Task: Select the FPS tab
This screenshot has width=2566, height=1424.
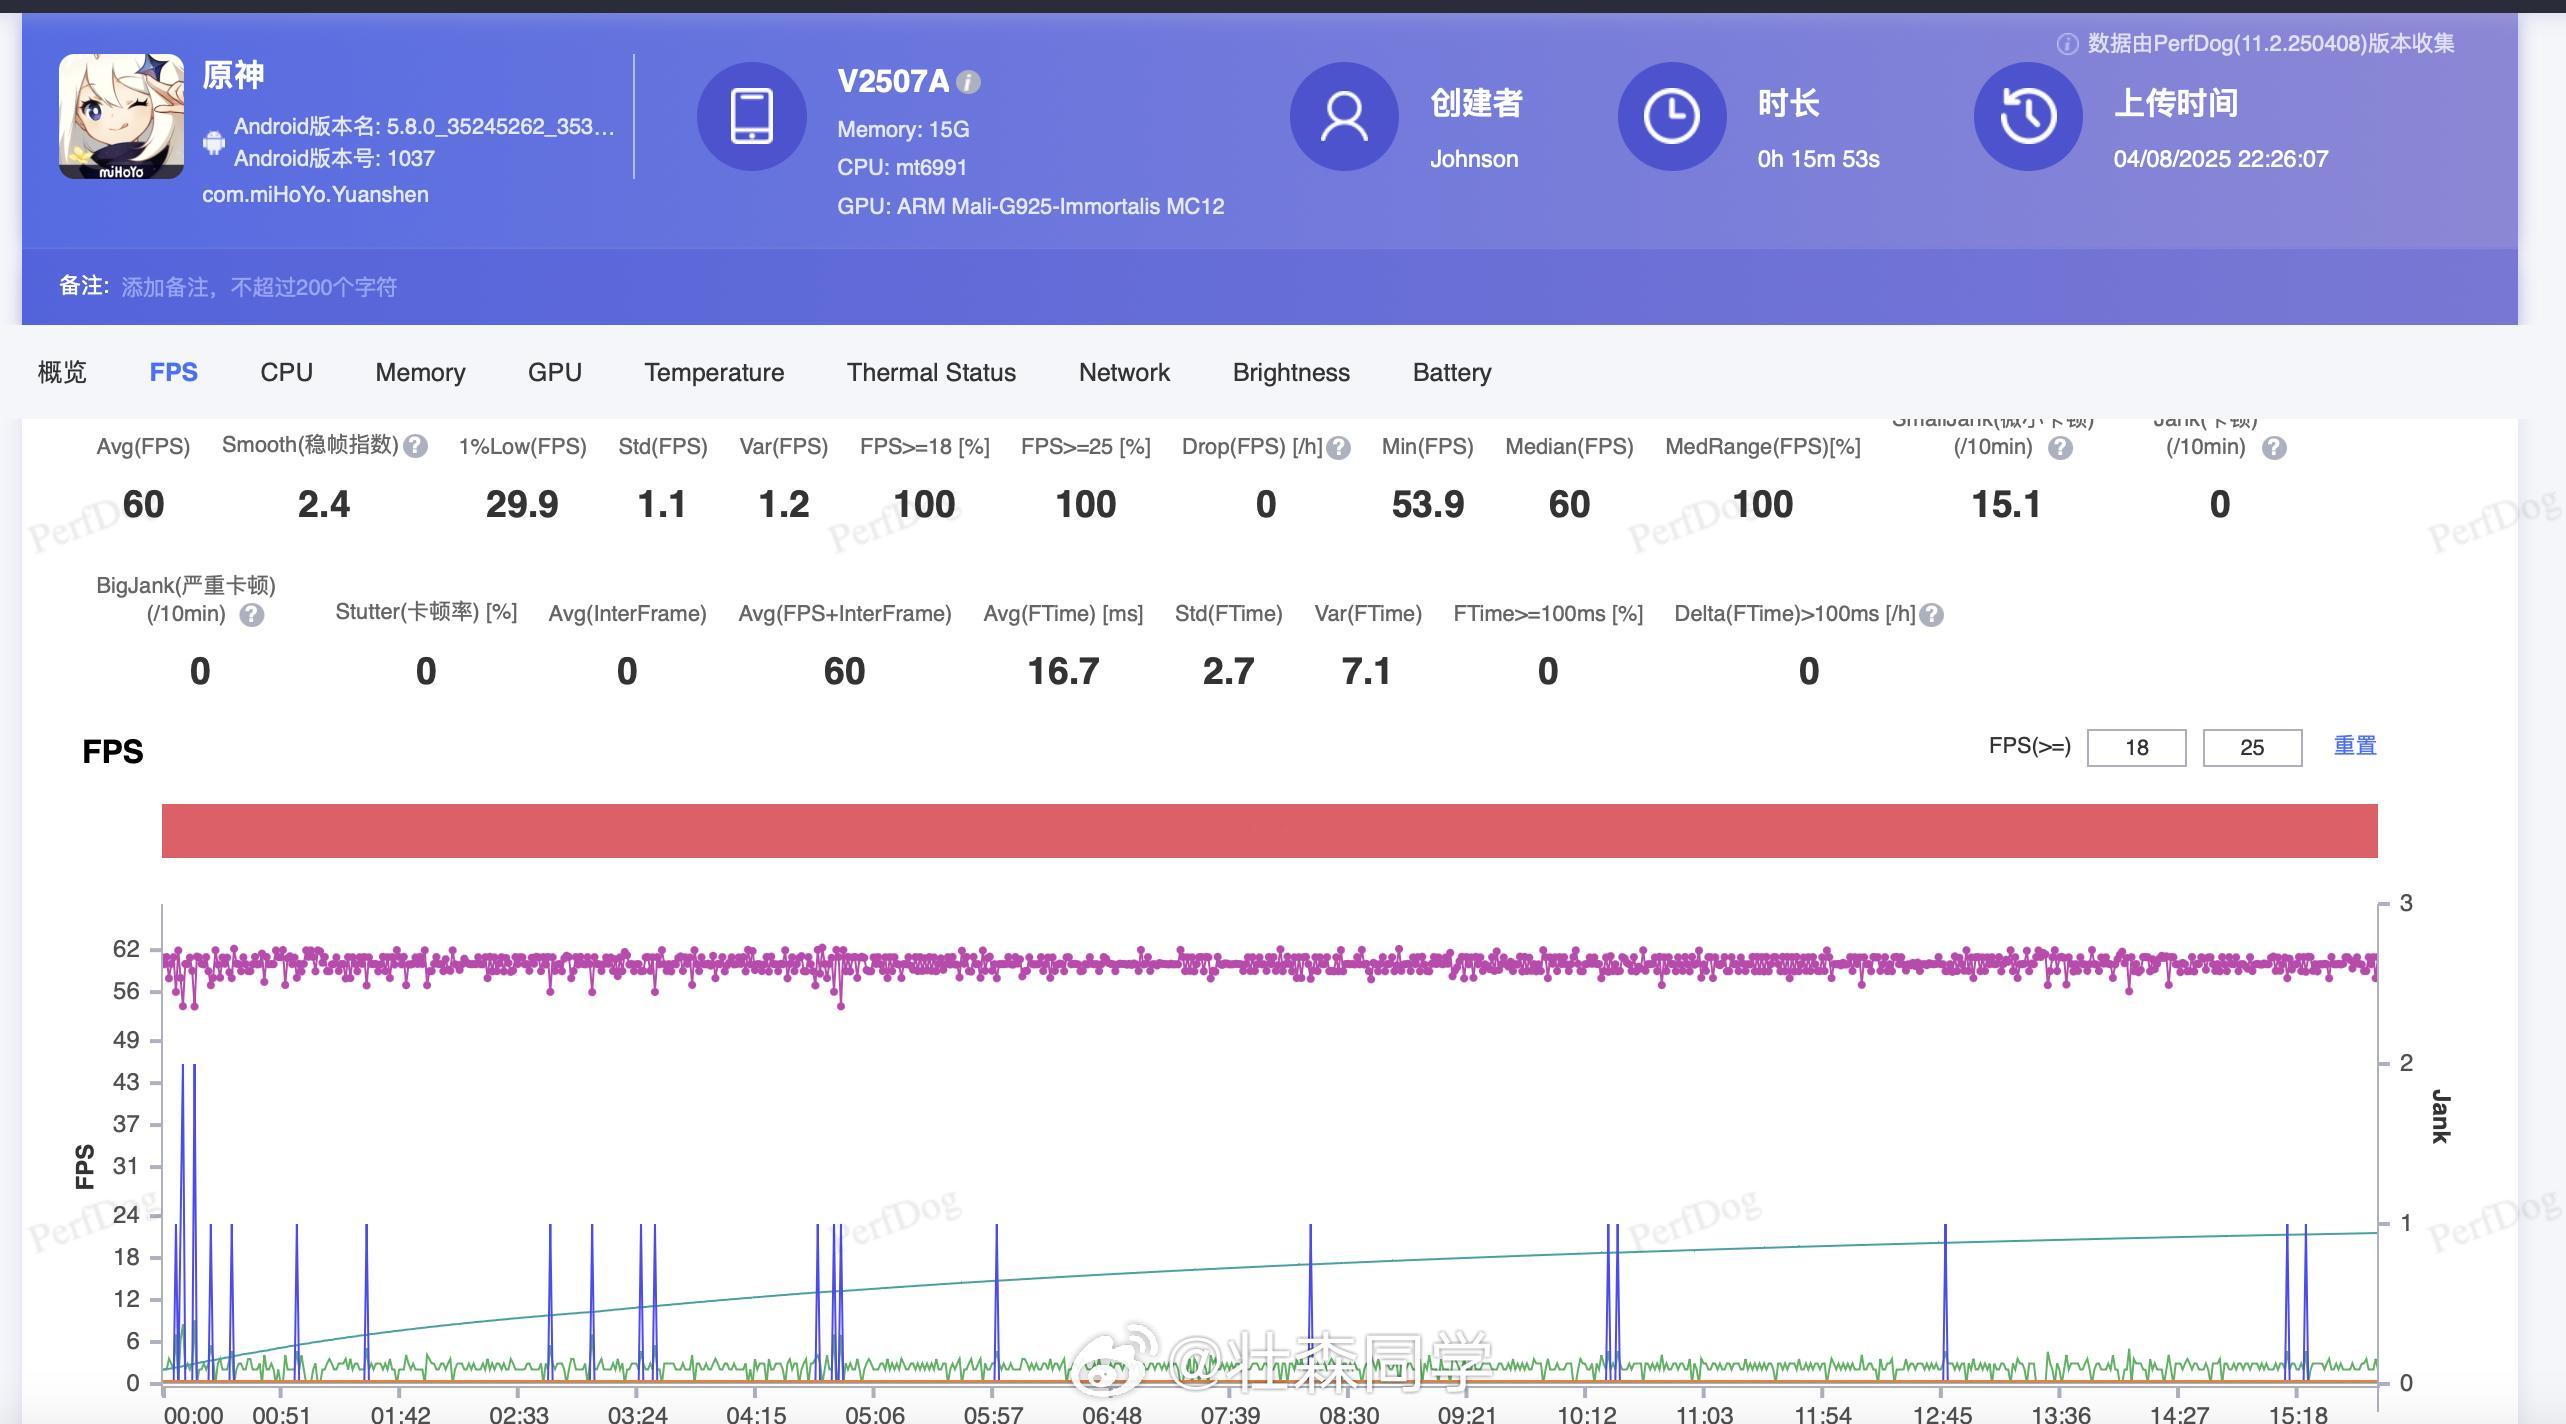Action: click(174, 372)
